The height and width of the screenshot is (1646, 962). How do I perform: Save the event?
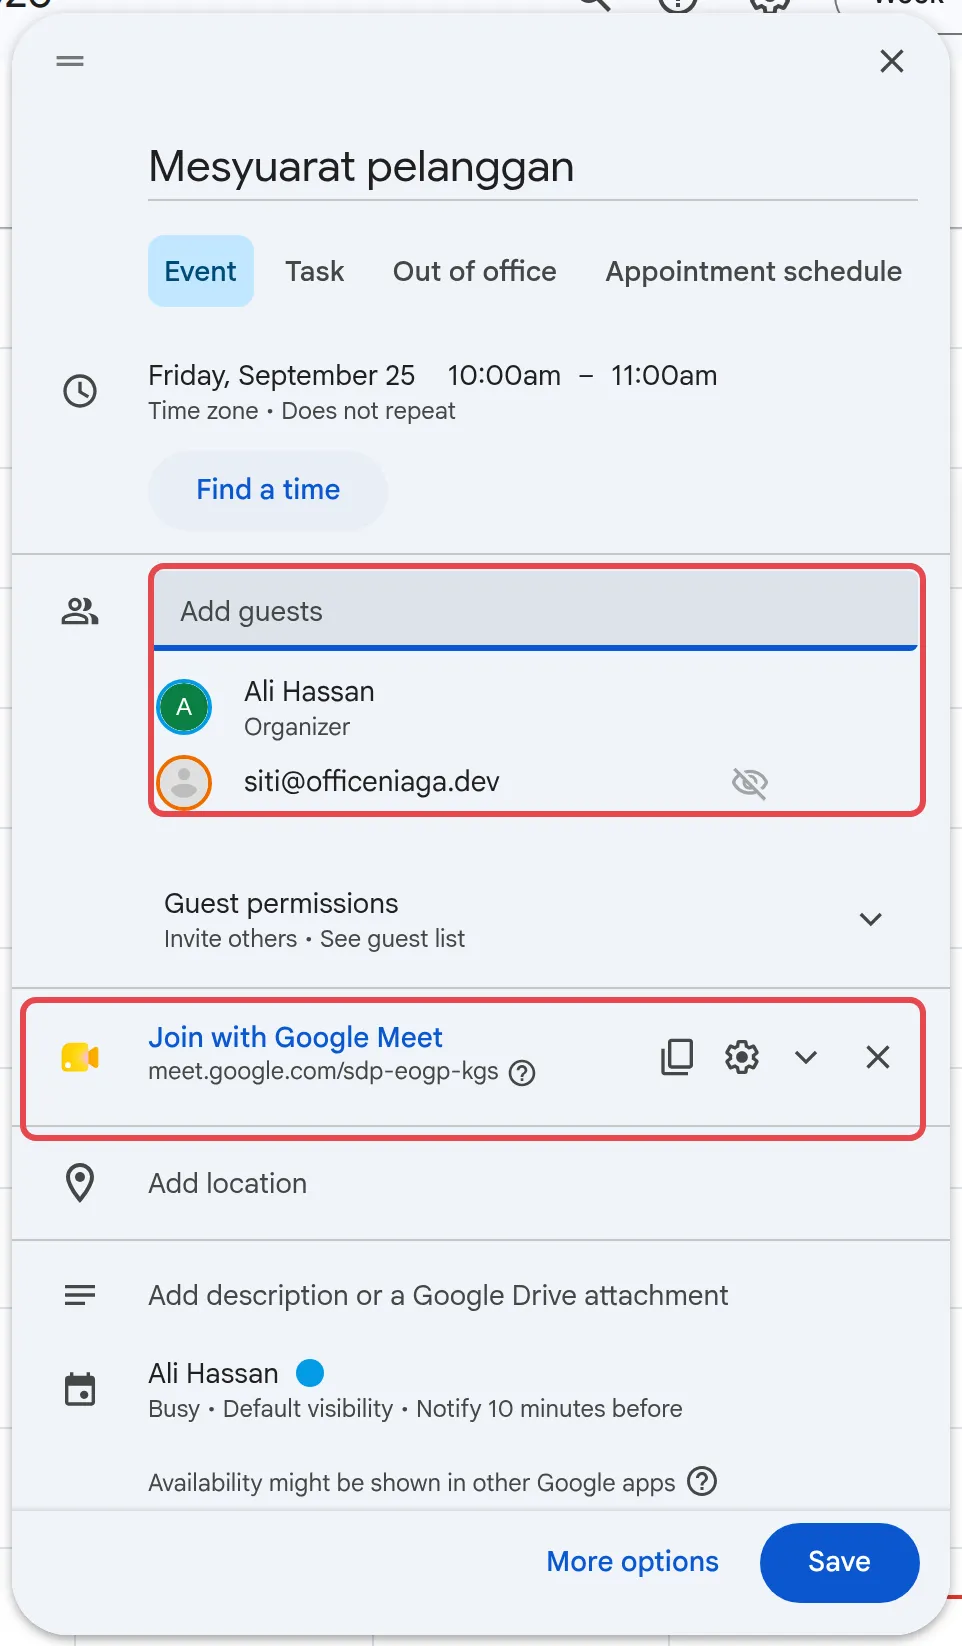point(839,1562)
